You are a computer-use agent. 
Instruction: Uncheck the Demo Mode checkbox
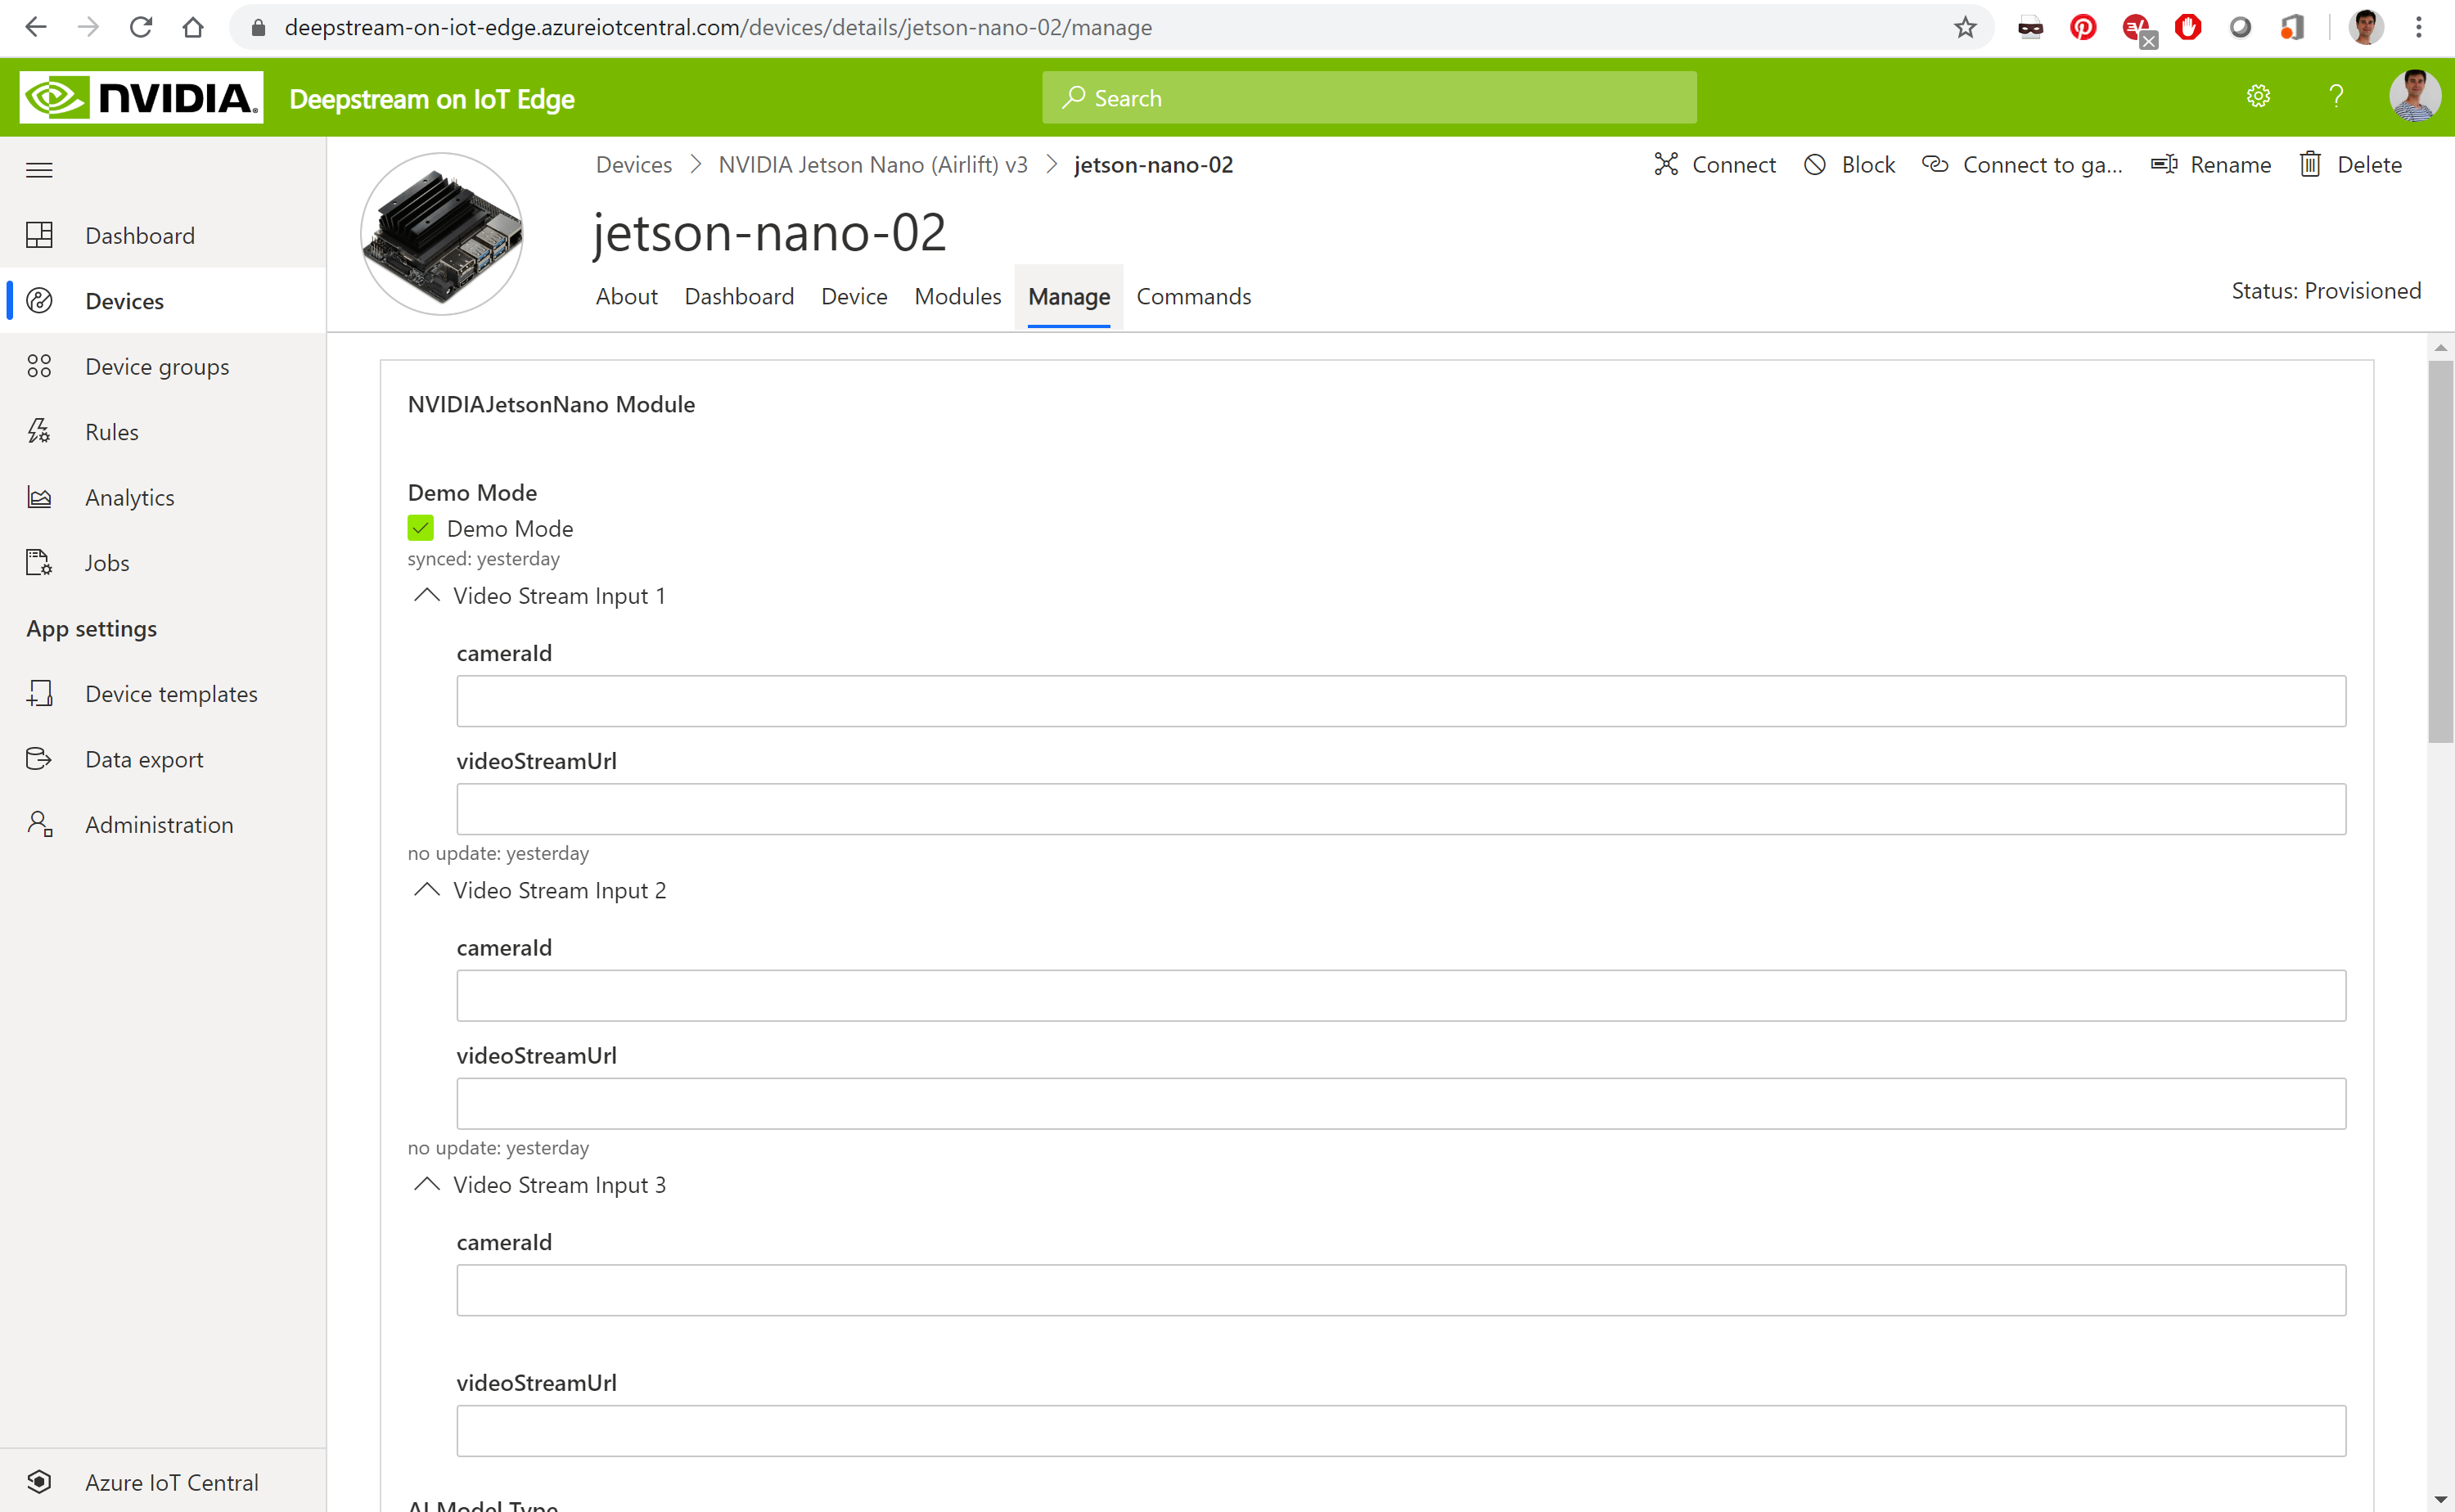[421, 528]
